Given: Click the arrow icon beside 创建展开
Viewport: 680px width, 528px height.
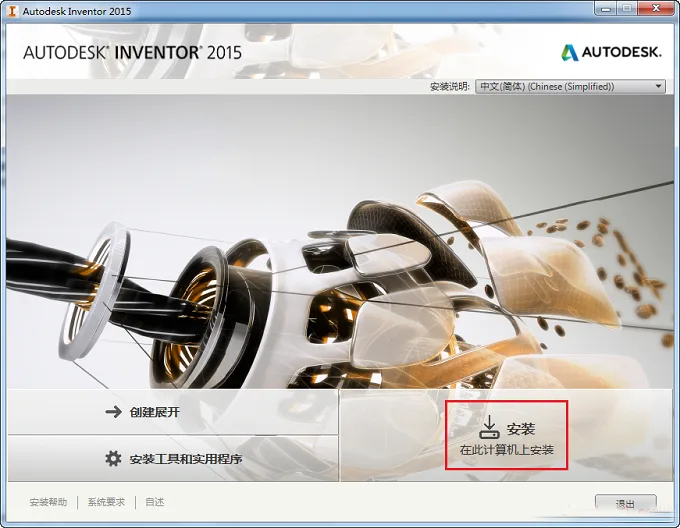Looking at the screenshot, I should 114,411.
